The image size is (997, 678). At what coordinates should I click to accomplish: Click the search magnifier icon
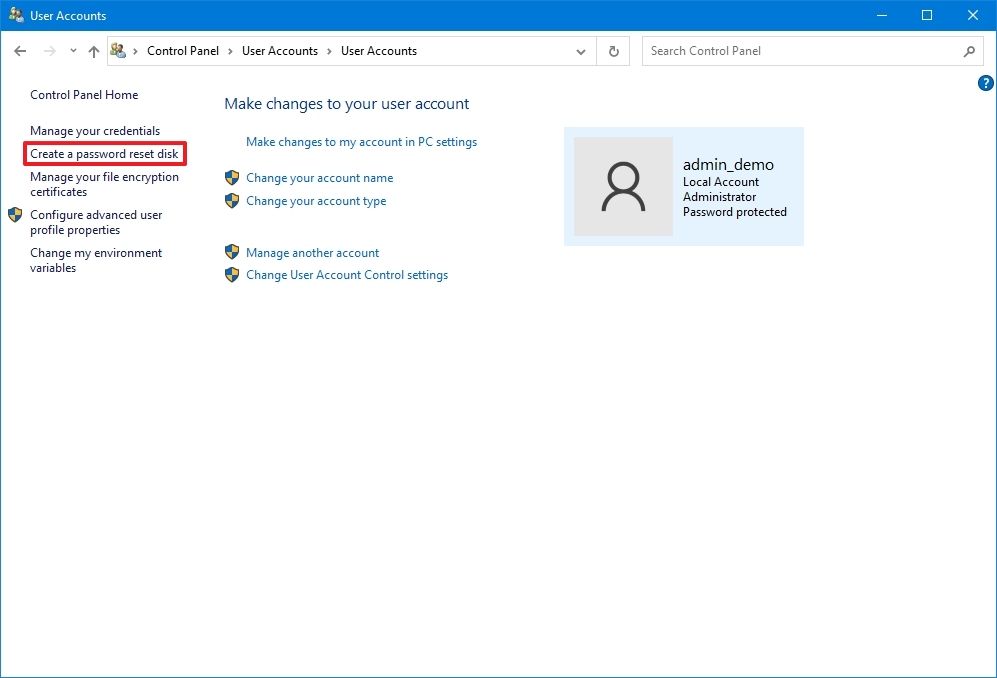pos(968,50)
